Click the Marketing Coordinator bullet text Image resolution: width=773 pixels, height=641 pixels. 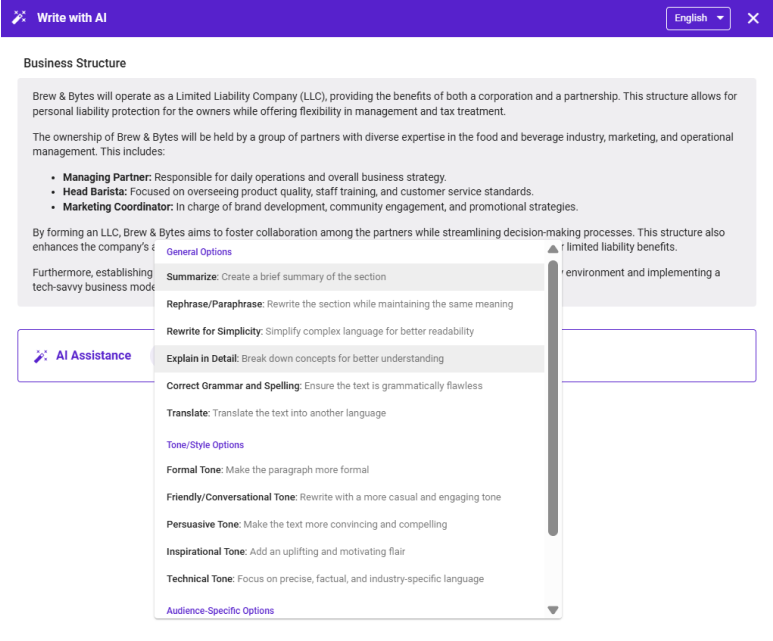coord(320,207)
